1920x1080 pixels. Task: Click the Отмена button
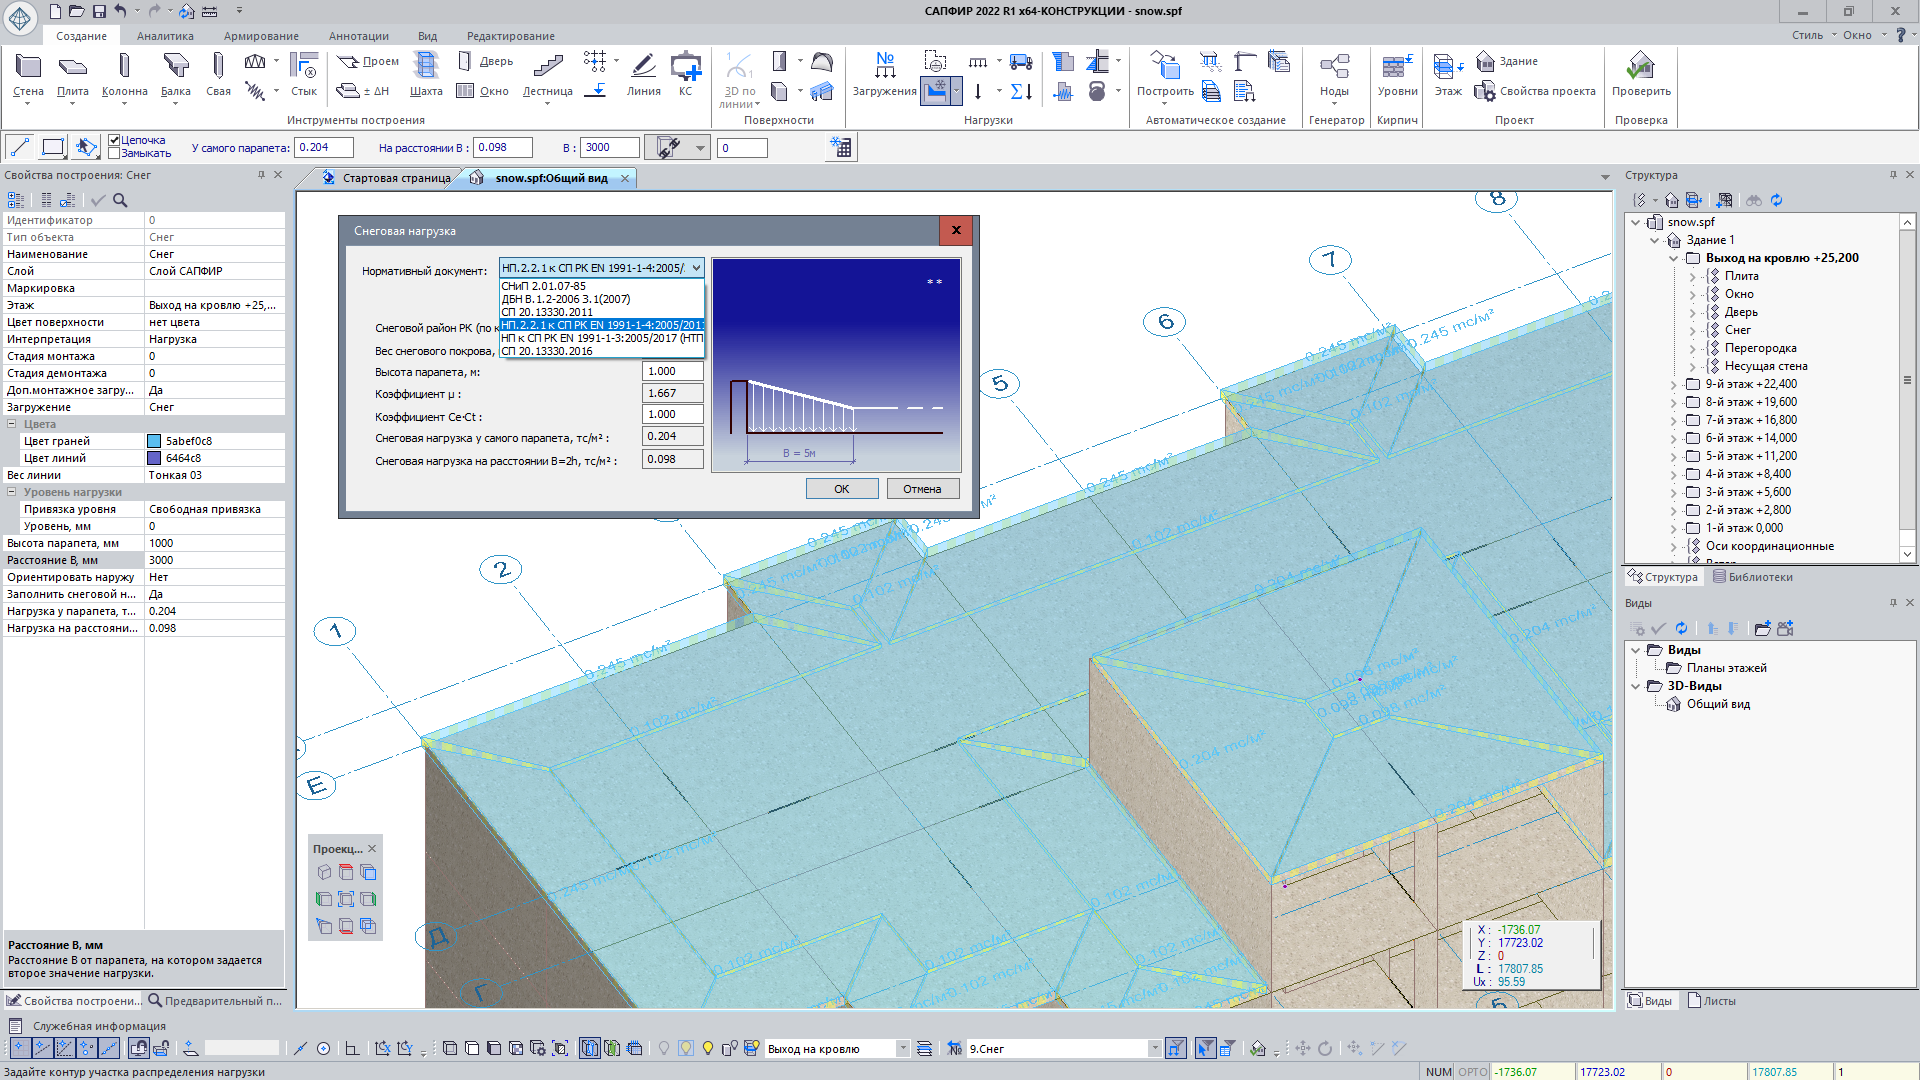[921, 489]
